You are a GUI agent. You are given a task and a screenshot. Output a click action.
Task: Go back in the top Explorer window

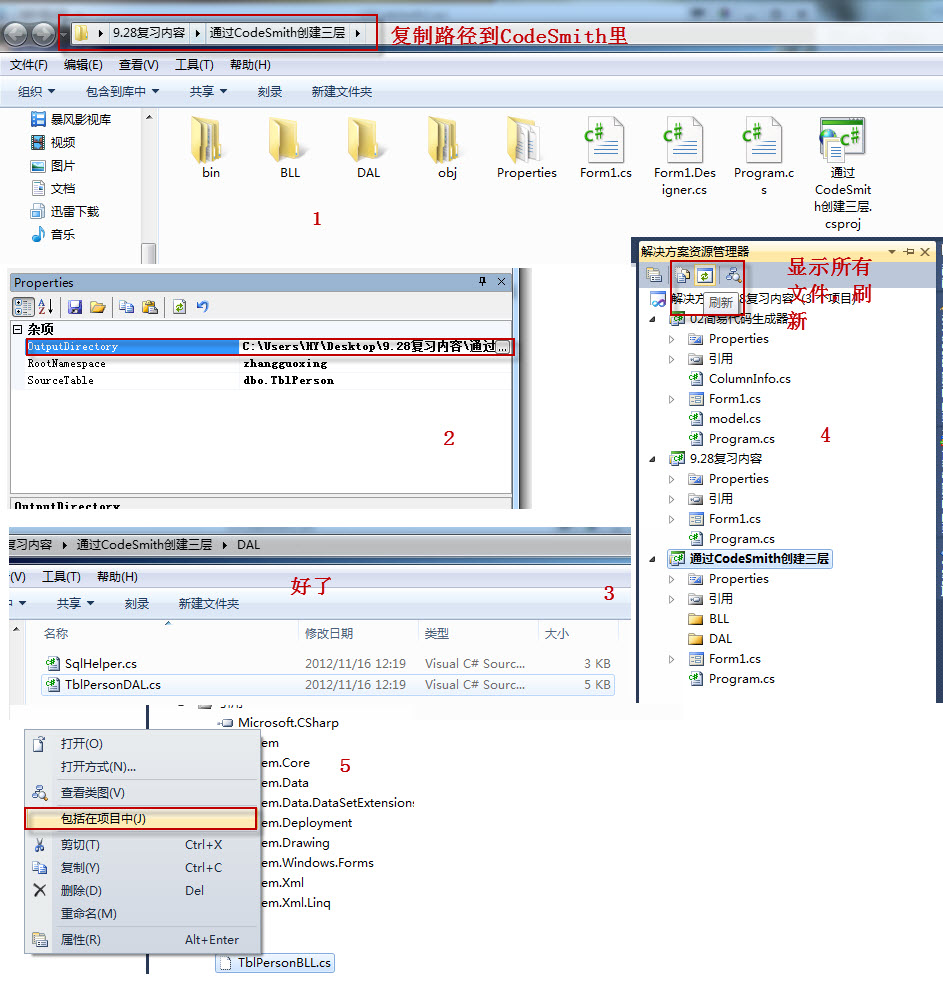pyautogui.click(x=15, y=34)
